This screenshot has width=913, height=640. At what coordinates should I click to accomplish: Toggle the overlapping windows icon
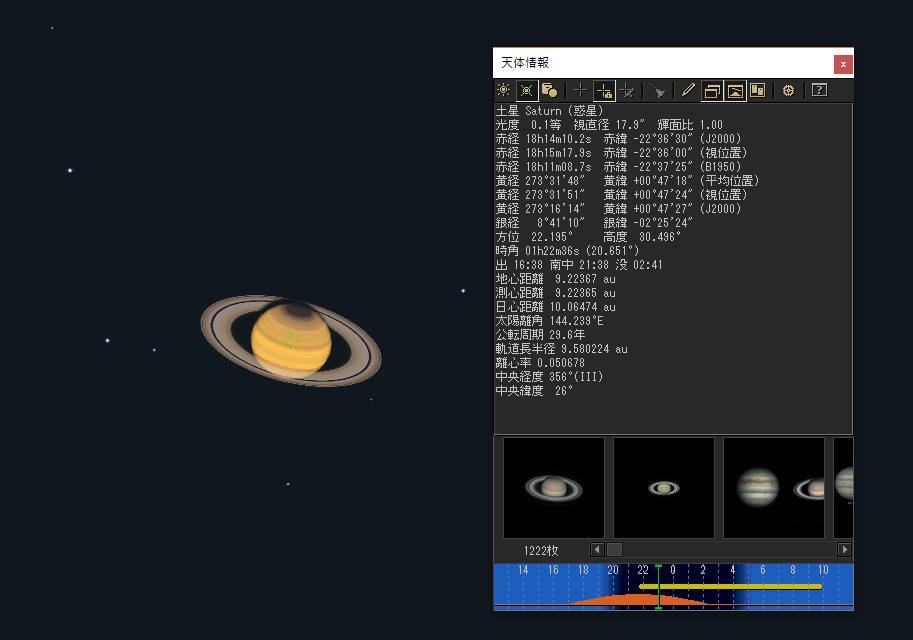712,90
